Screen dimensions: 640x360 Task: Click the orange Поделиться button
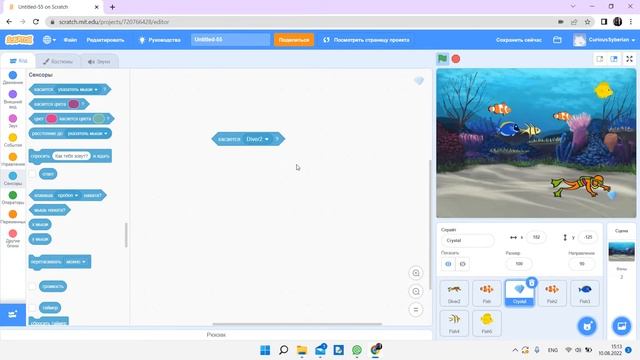[294, 40]
